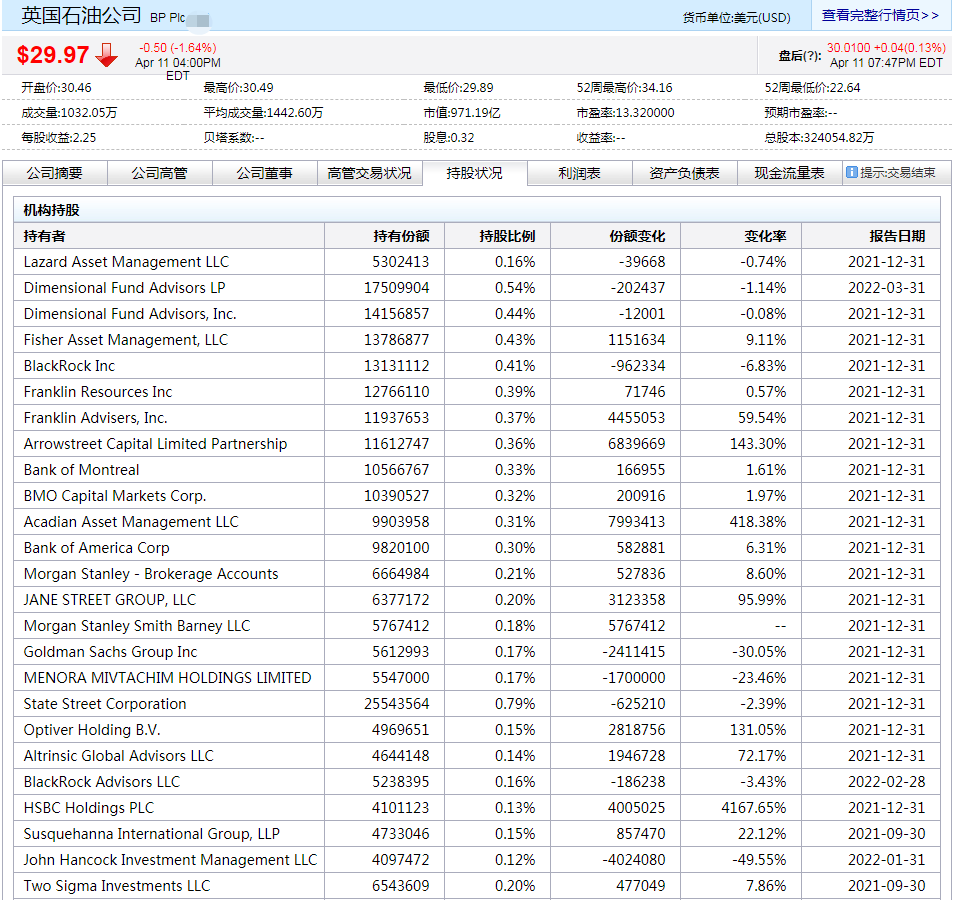Click the after-hours price 30.0100 +0.04(0.13%)
954x900 pixels.
886,47
